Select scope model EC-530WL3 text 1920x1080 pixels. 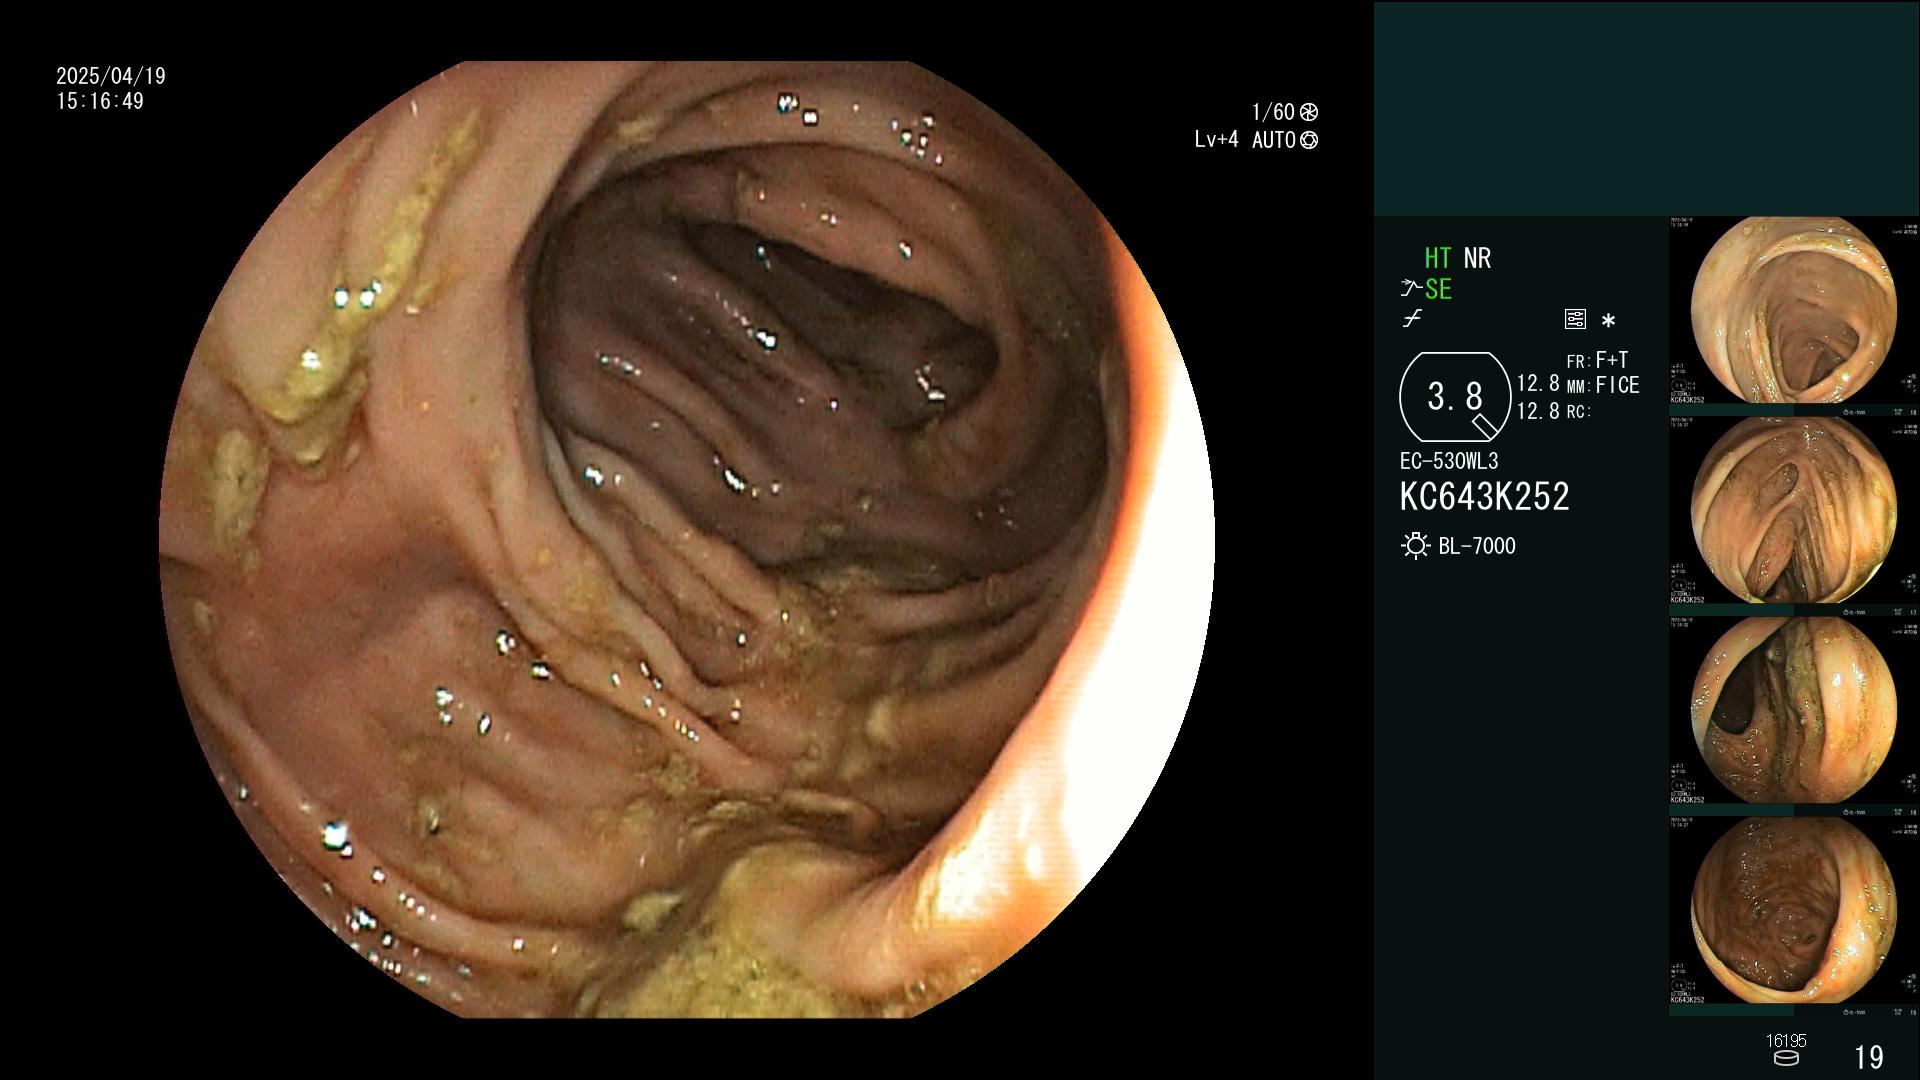coord(1449,461)
